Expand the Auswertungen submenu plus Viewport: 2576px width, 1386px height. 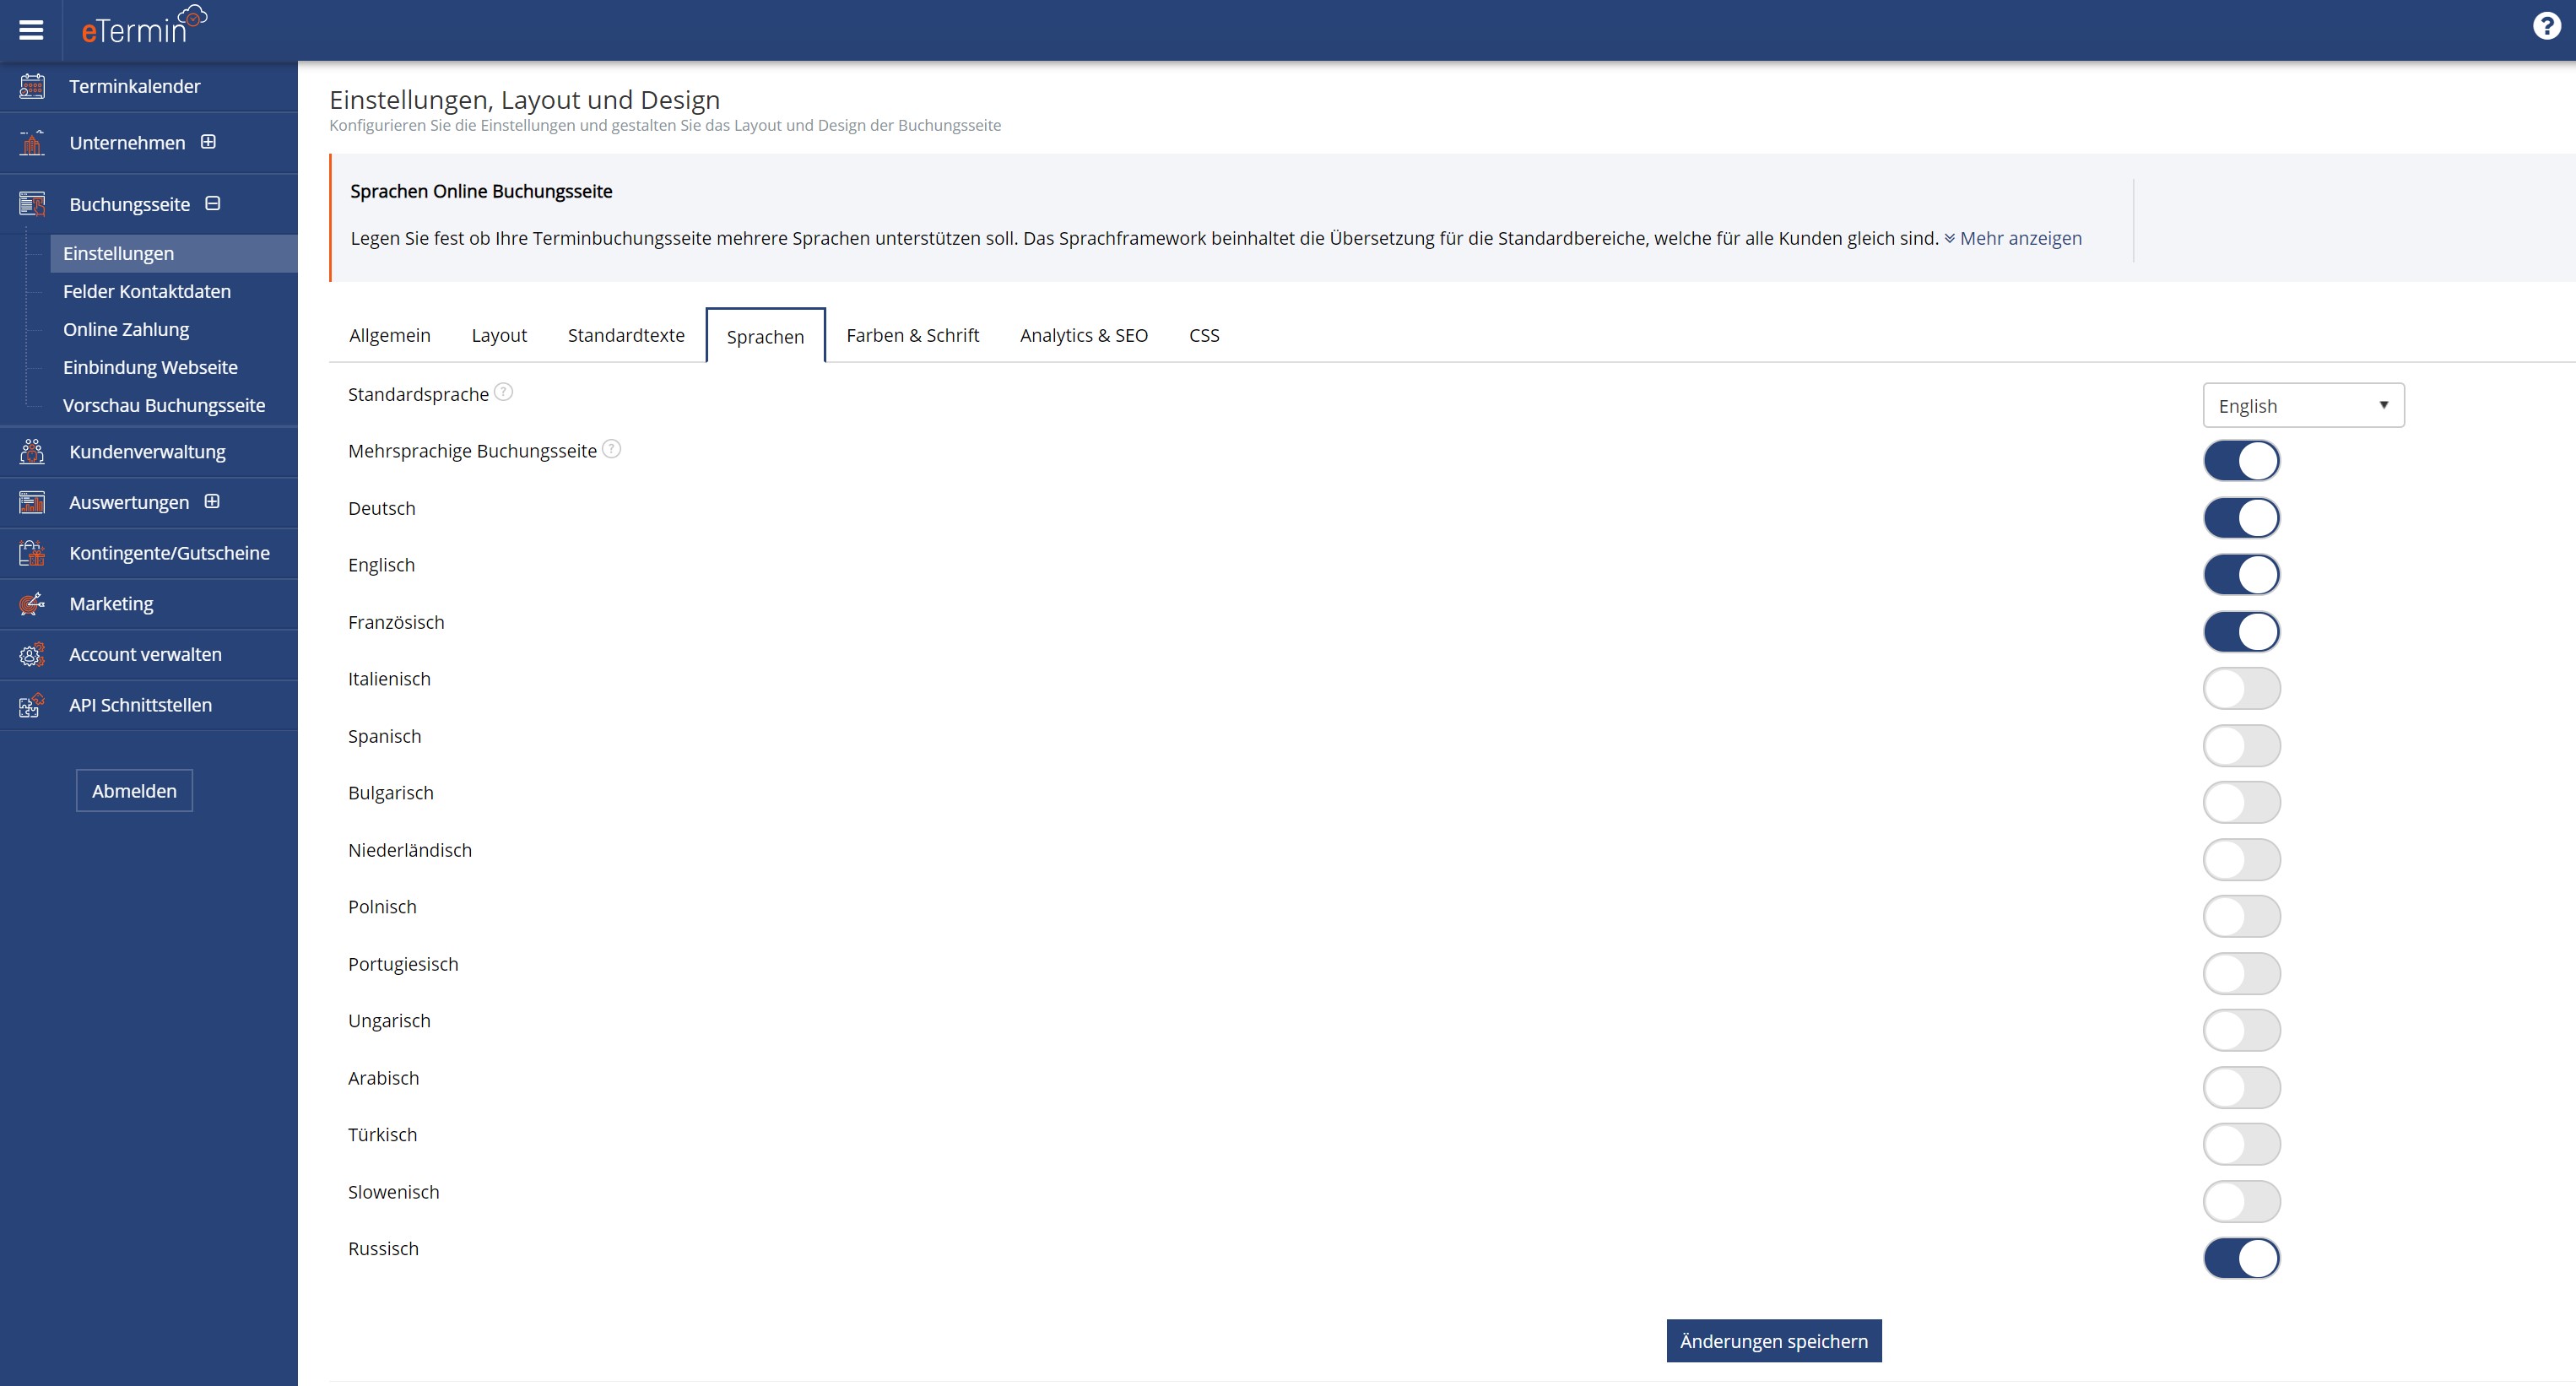coord(212,501)
